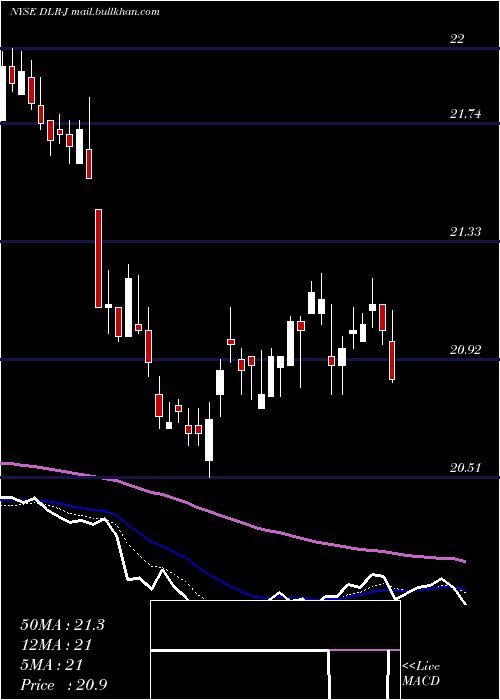Click the '5MA : 21' readout
The height and width of the screenshot is (700, 500).
click(52, 665)
